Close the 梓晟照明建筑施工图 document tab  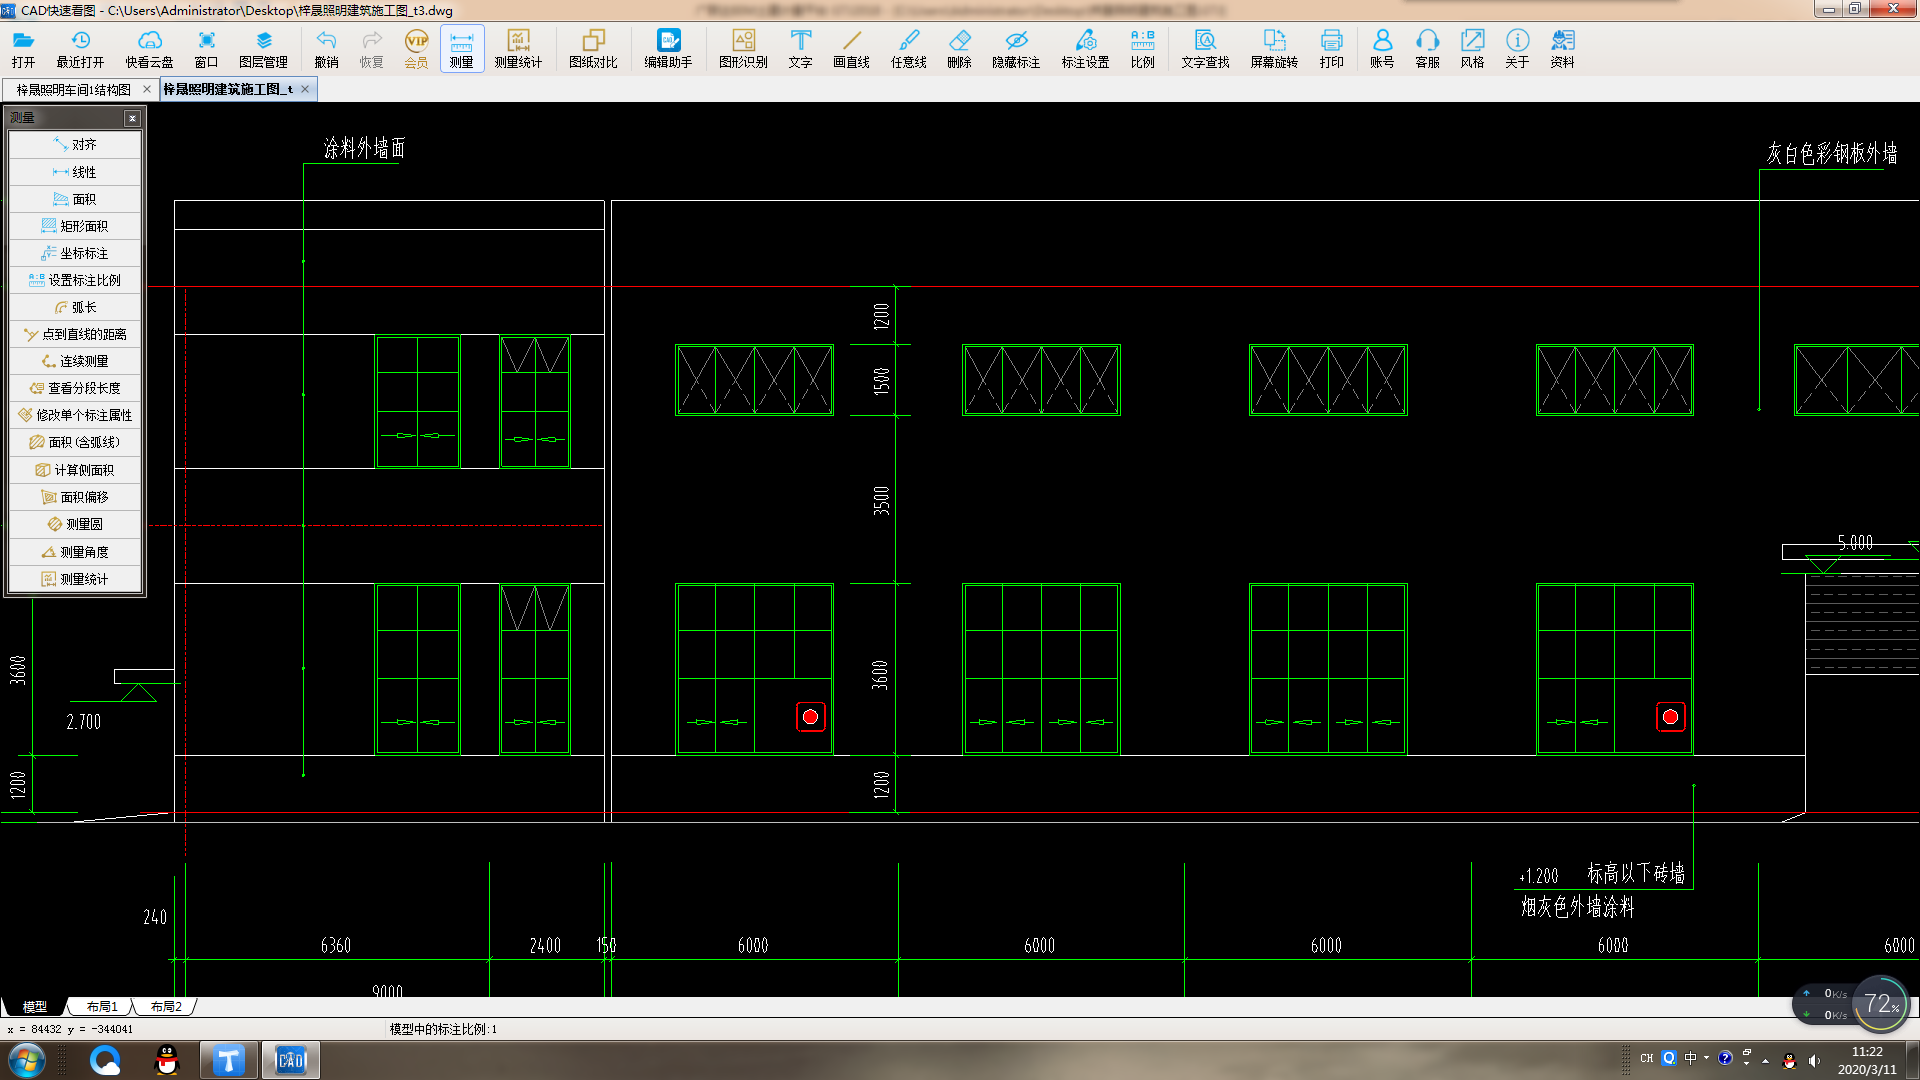(x=305, y=89)
